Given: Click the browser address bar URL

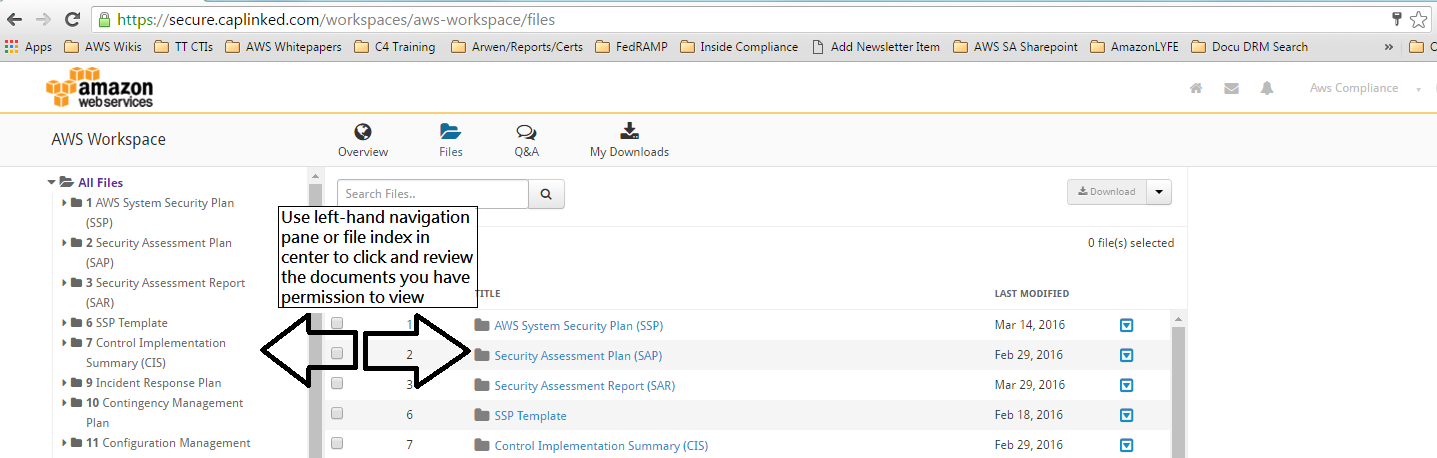Looking at the screenshot, I should [x=336, y=19].
